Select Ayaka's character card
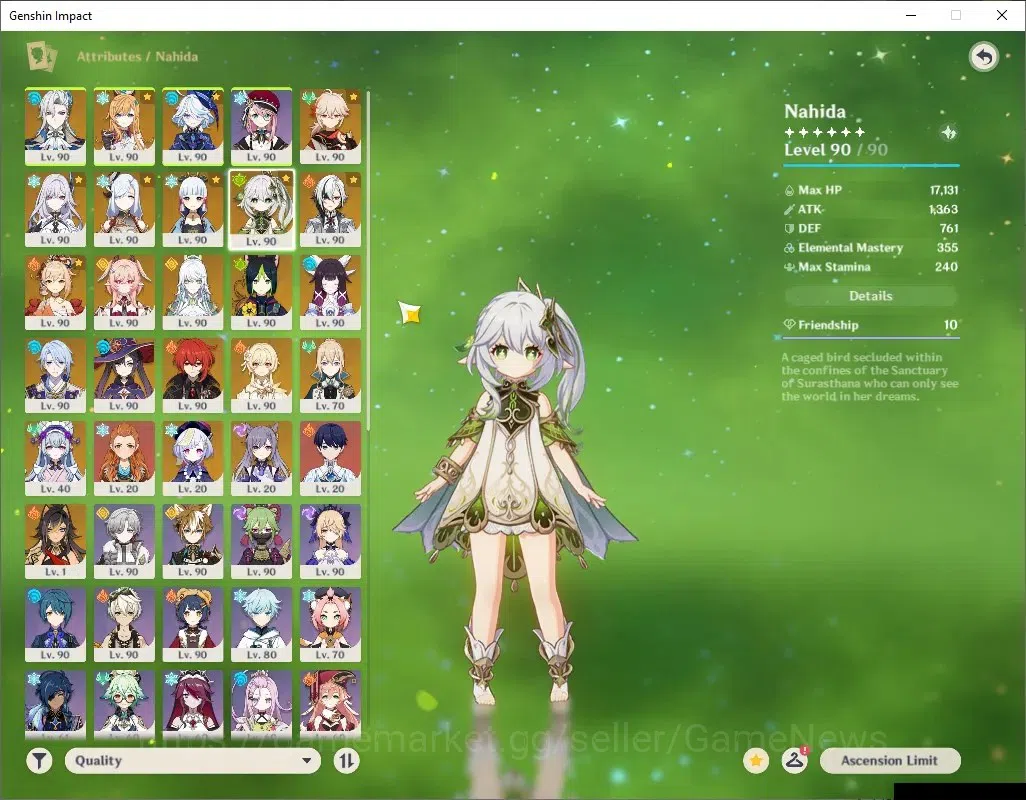Image resolution: width=1026 pixels, height=800 pixels. click(x=193, y=210)
